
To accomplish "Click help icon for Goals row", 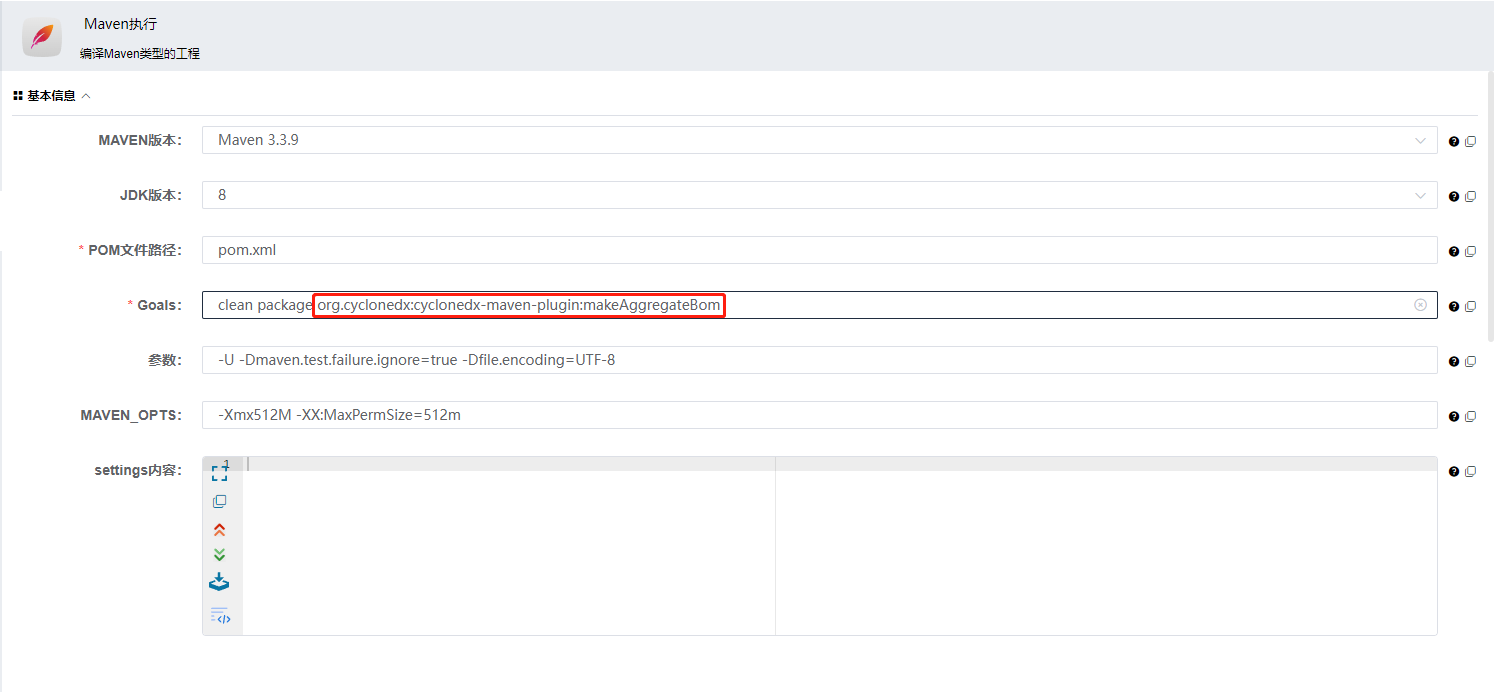I will 1454,307.
